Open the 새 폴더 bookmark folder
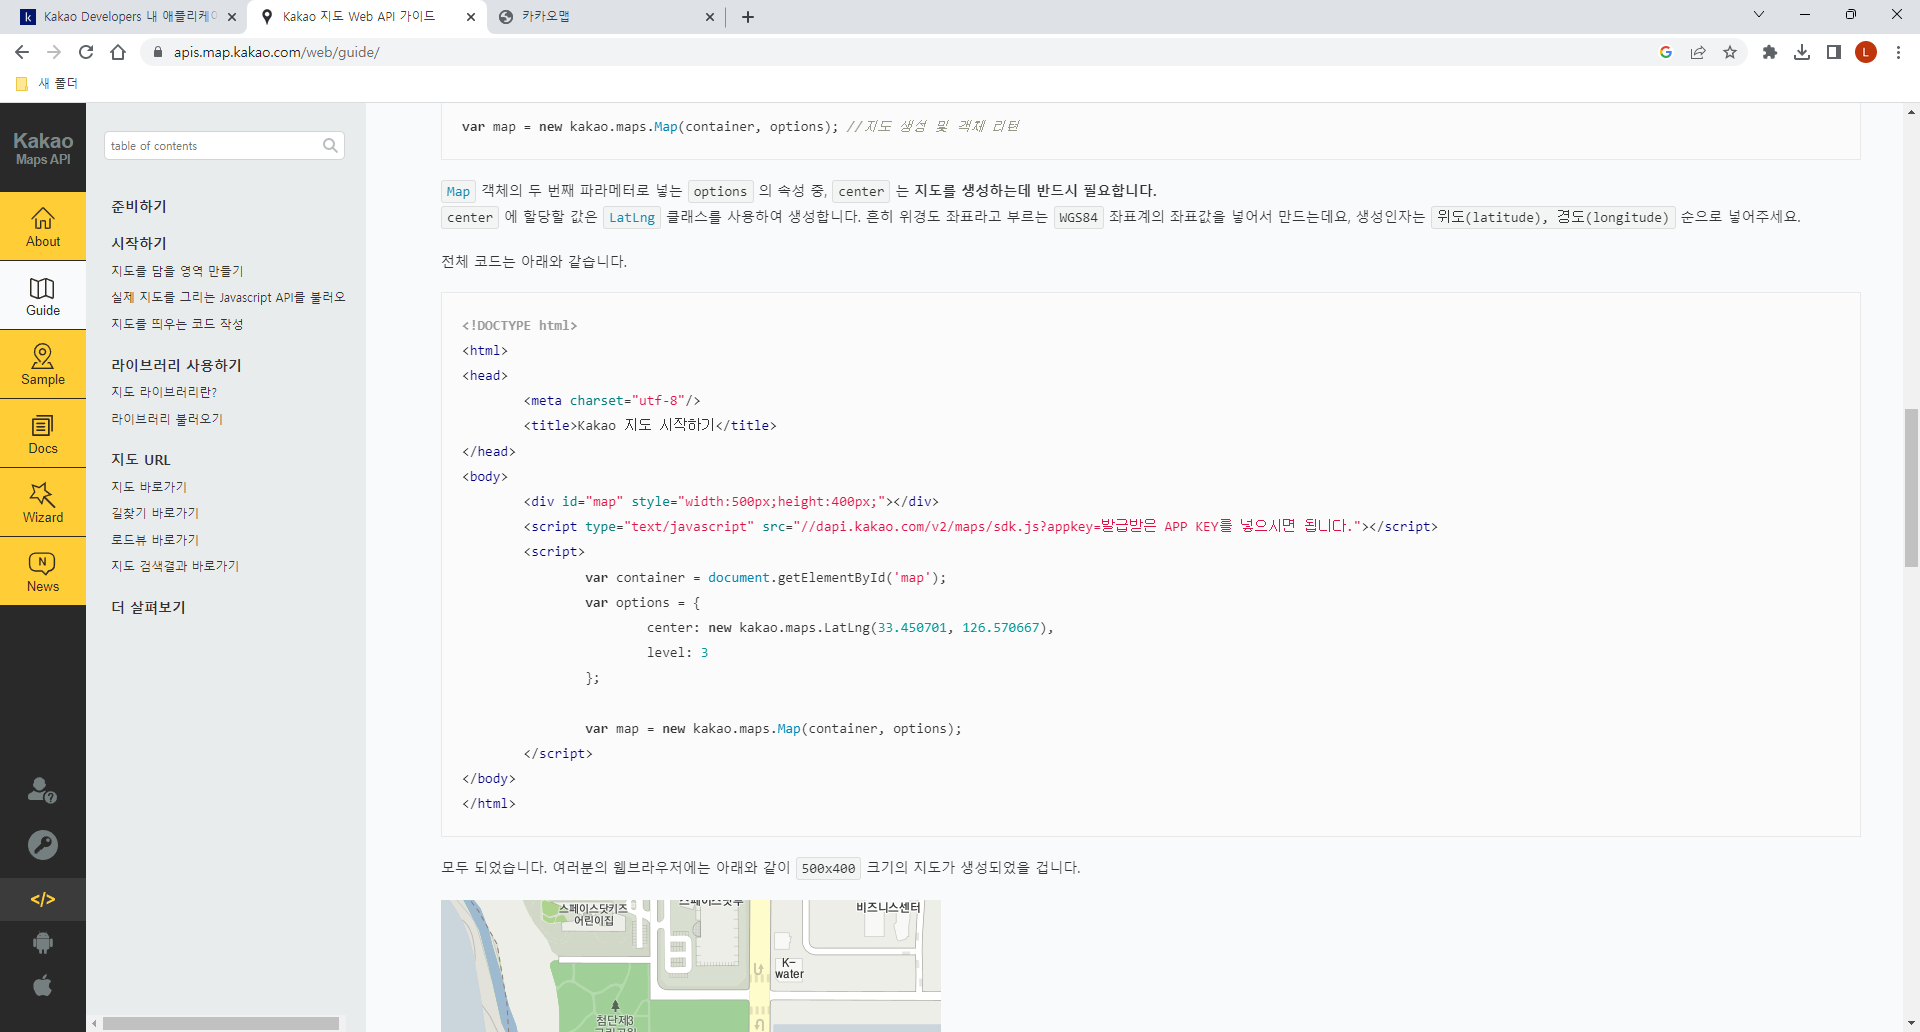The height and width of the screenshot is (1032, 1920). point(47,83)
